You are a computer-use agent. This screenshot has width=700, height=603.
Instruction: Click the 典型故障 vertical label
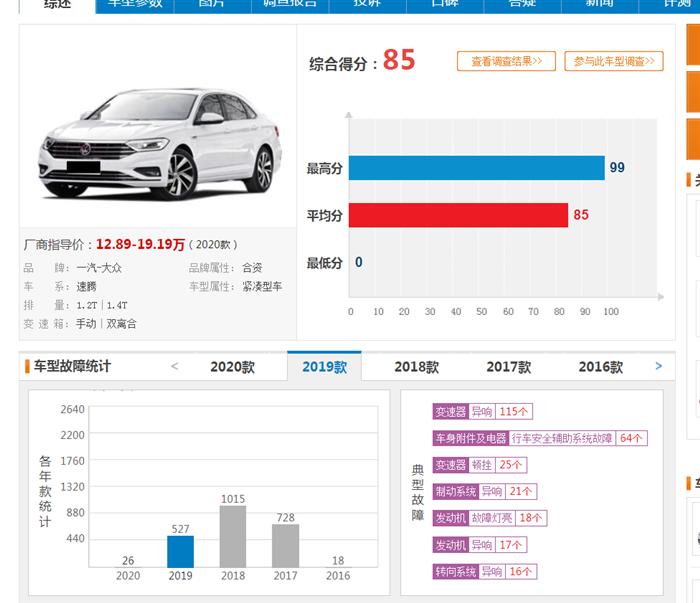(417, 492)
